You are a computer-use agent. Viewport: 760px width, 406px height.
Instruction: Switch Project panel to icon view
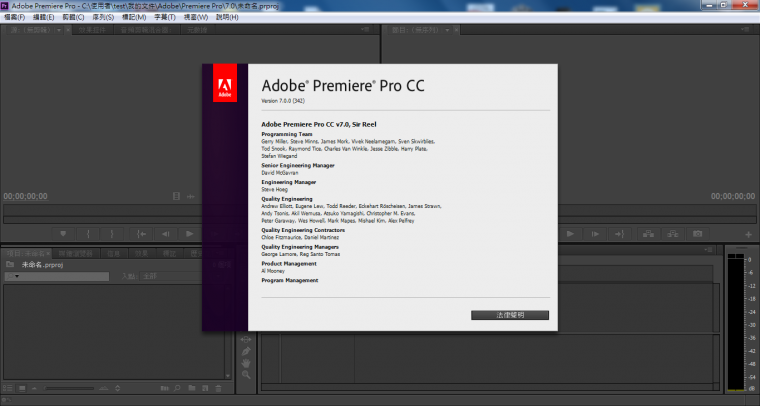[22, 388]
